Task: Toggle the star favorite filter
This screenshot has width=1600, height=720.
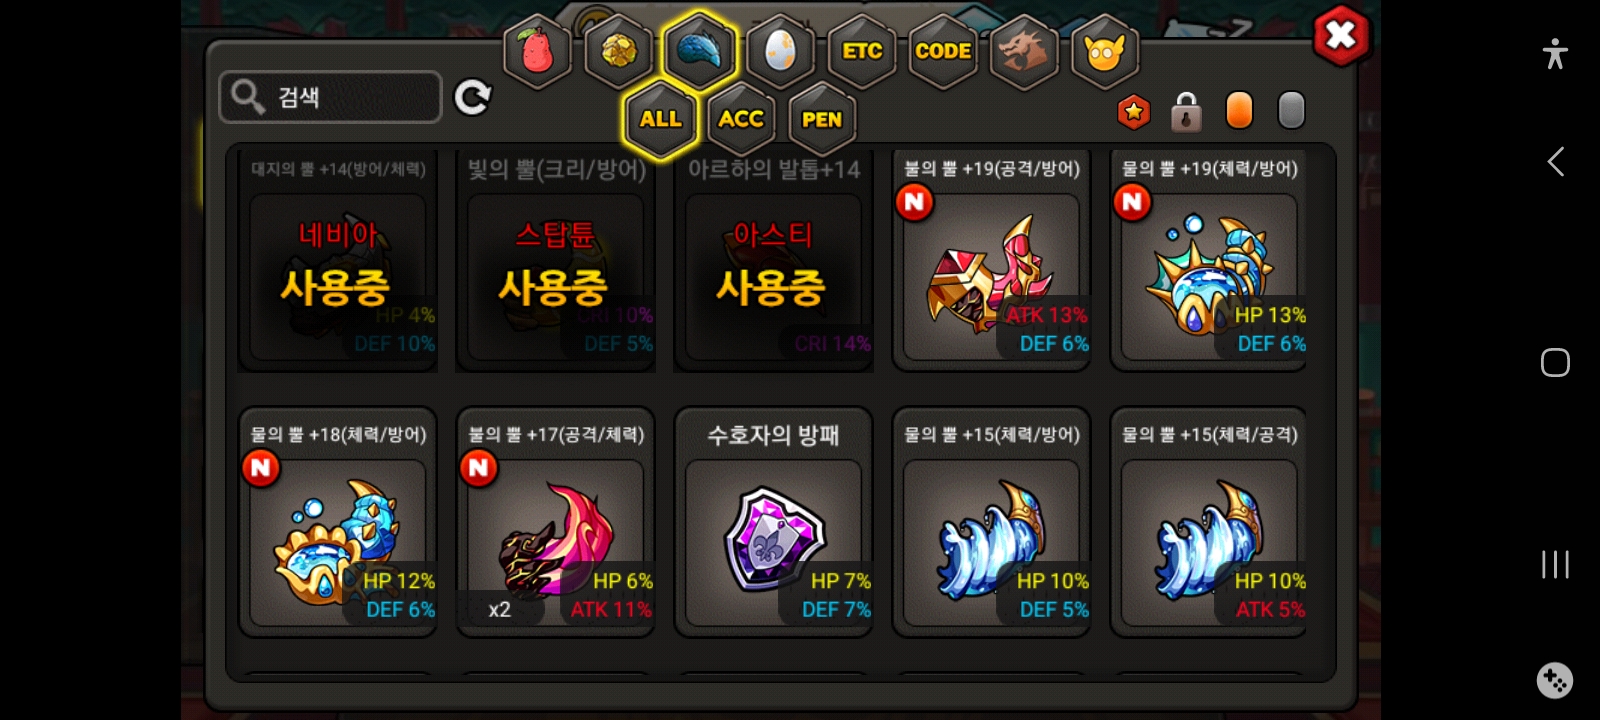Action: (1134, 112)
